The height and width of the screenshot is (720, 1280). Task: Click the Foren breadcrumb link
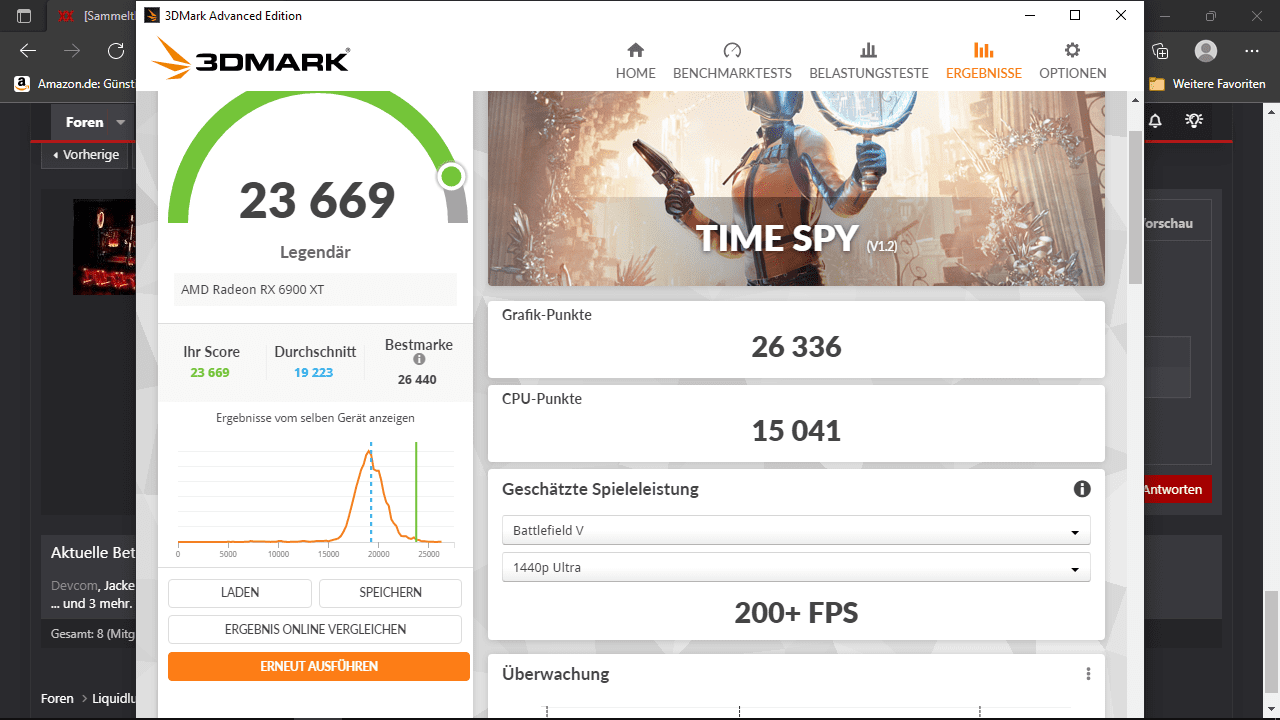(57, 698)
